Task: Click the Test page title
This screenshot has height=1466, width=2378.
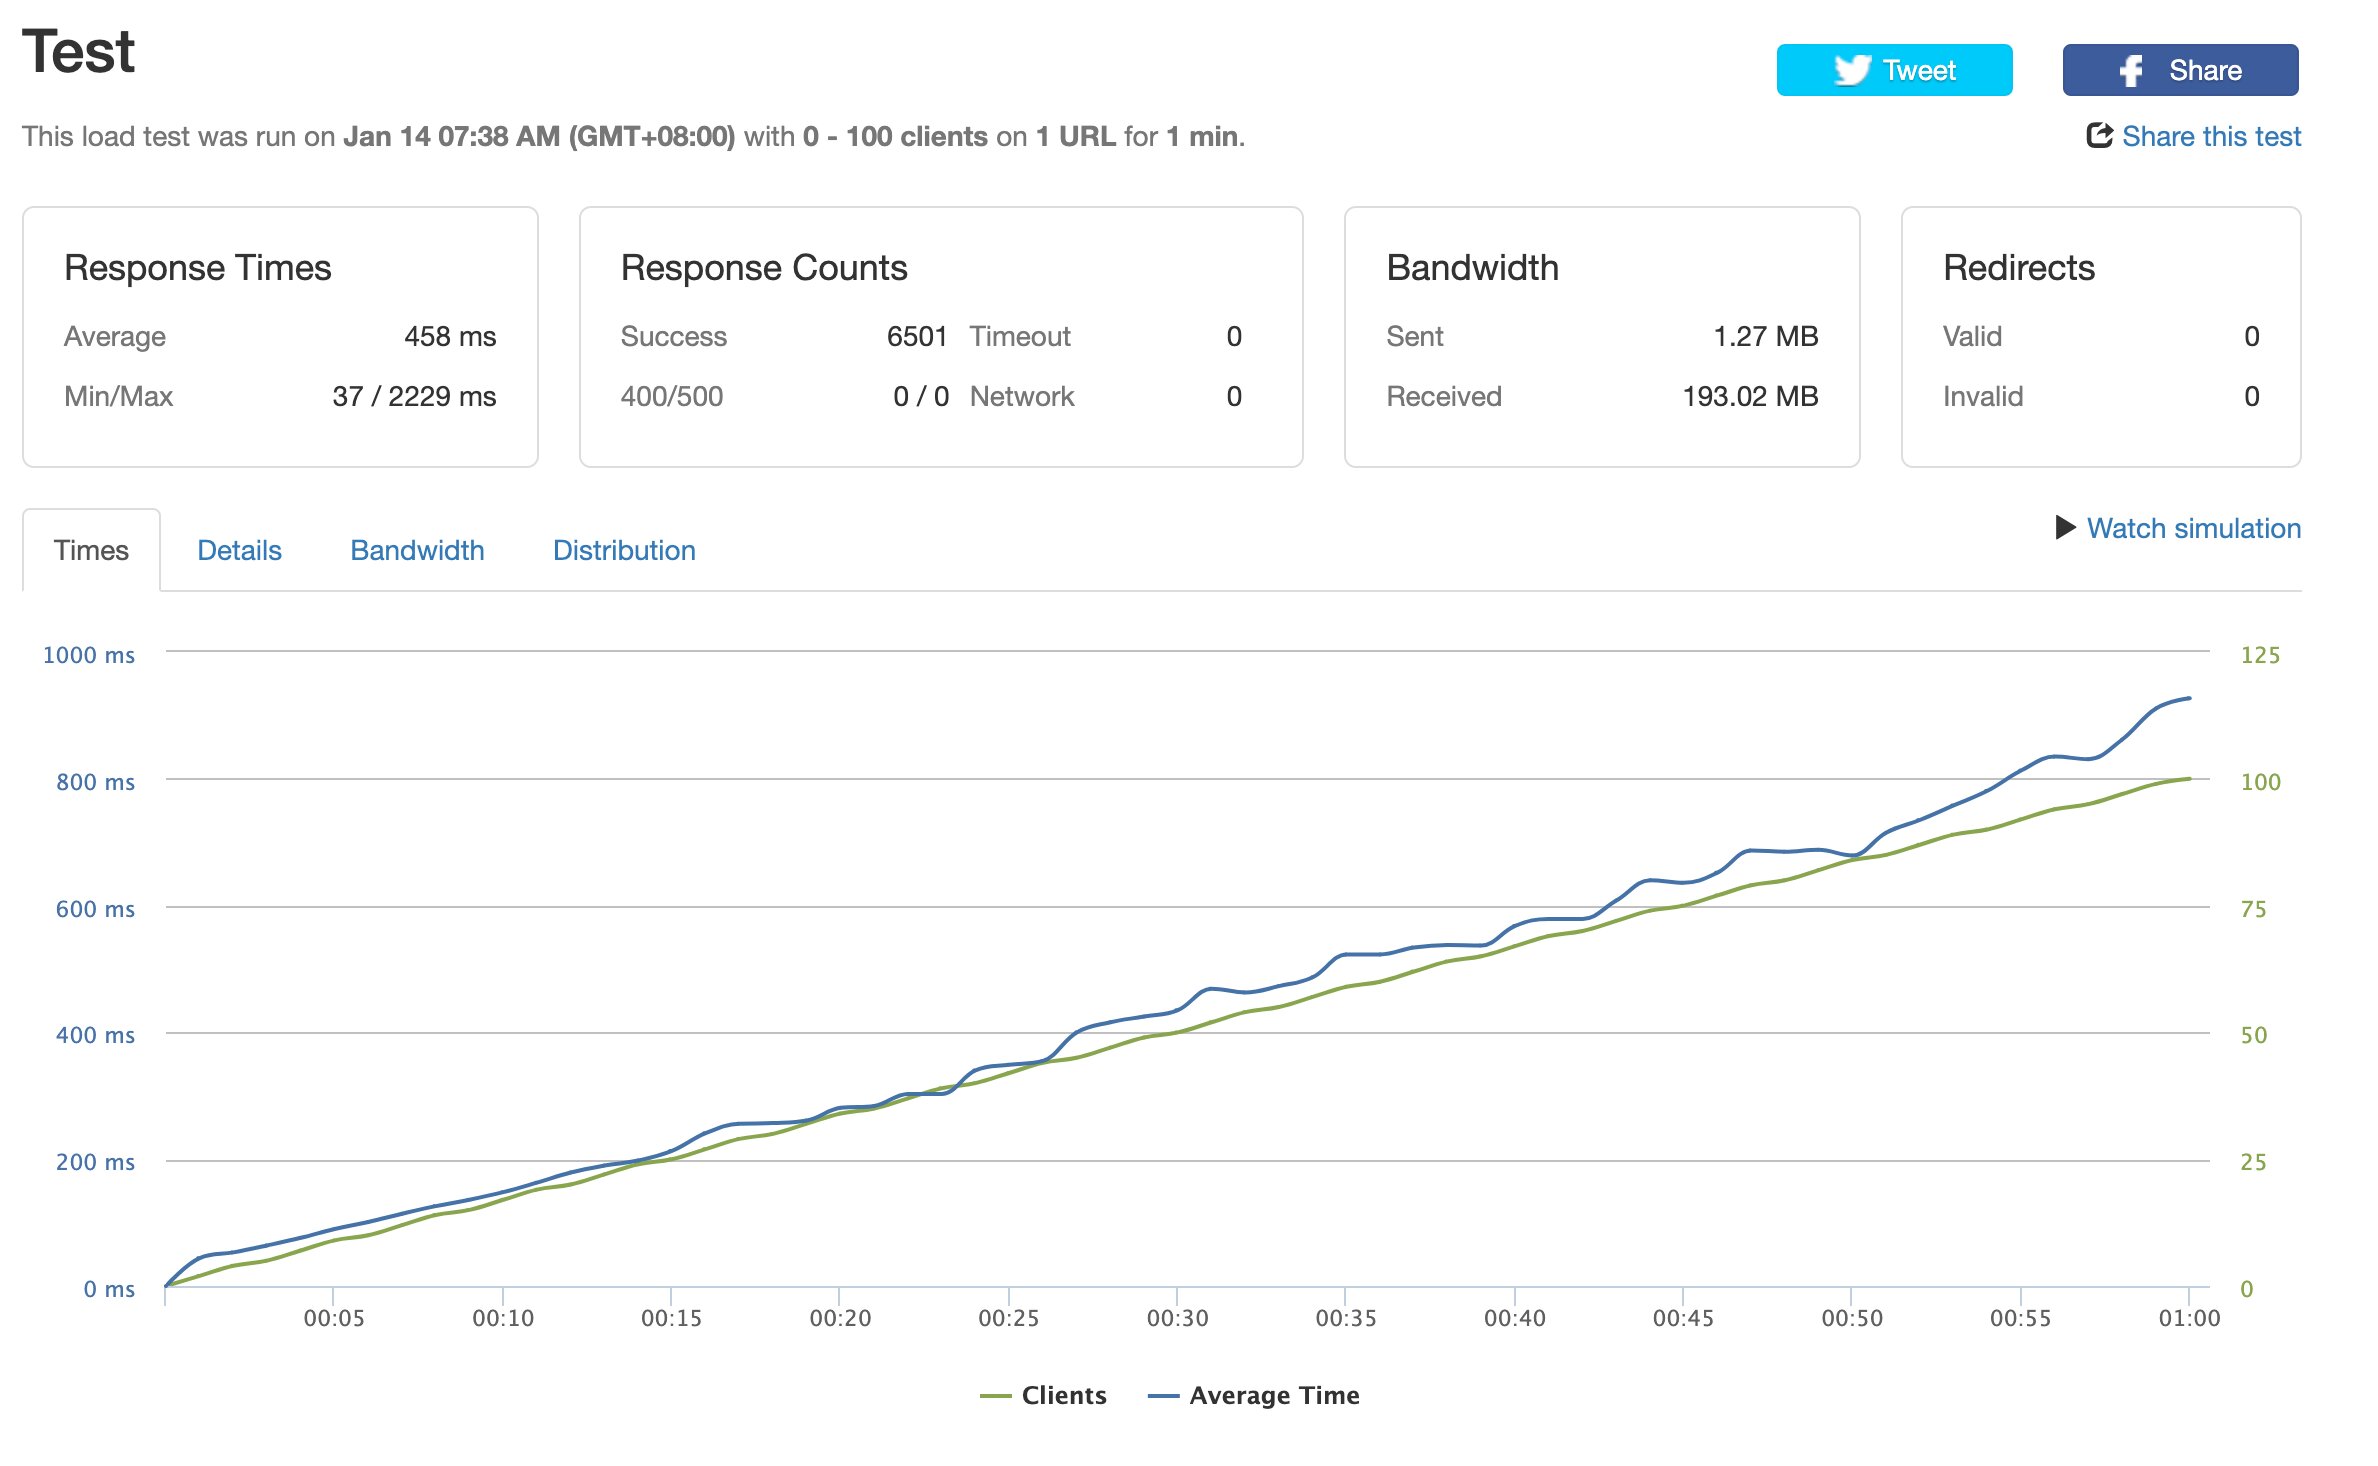Action: 78,52
